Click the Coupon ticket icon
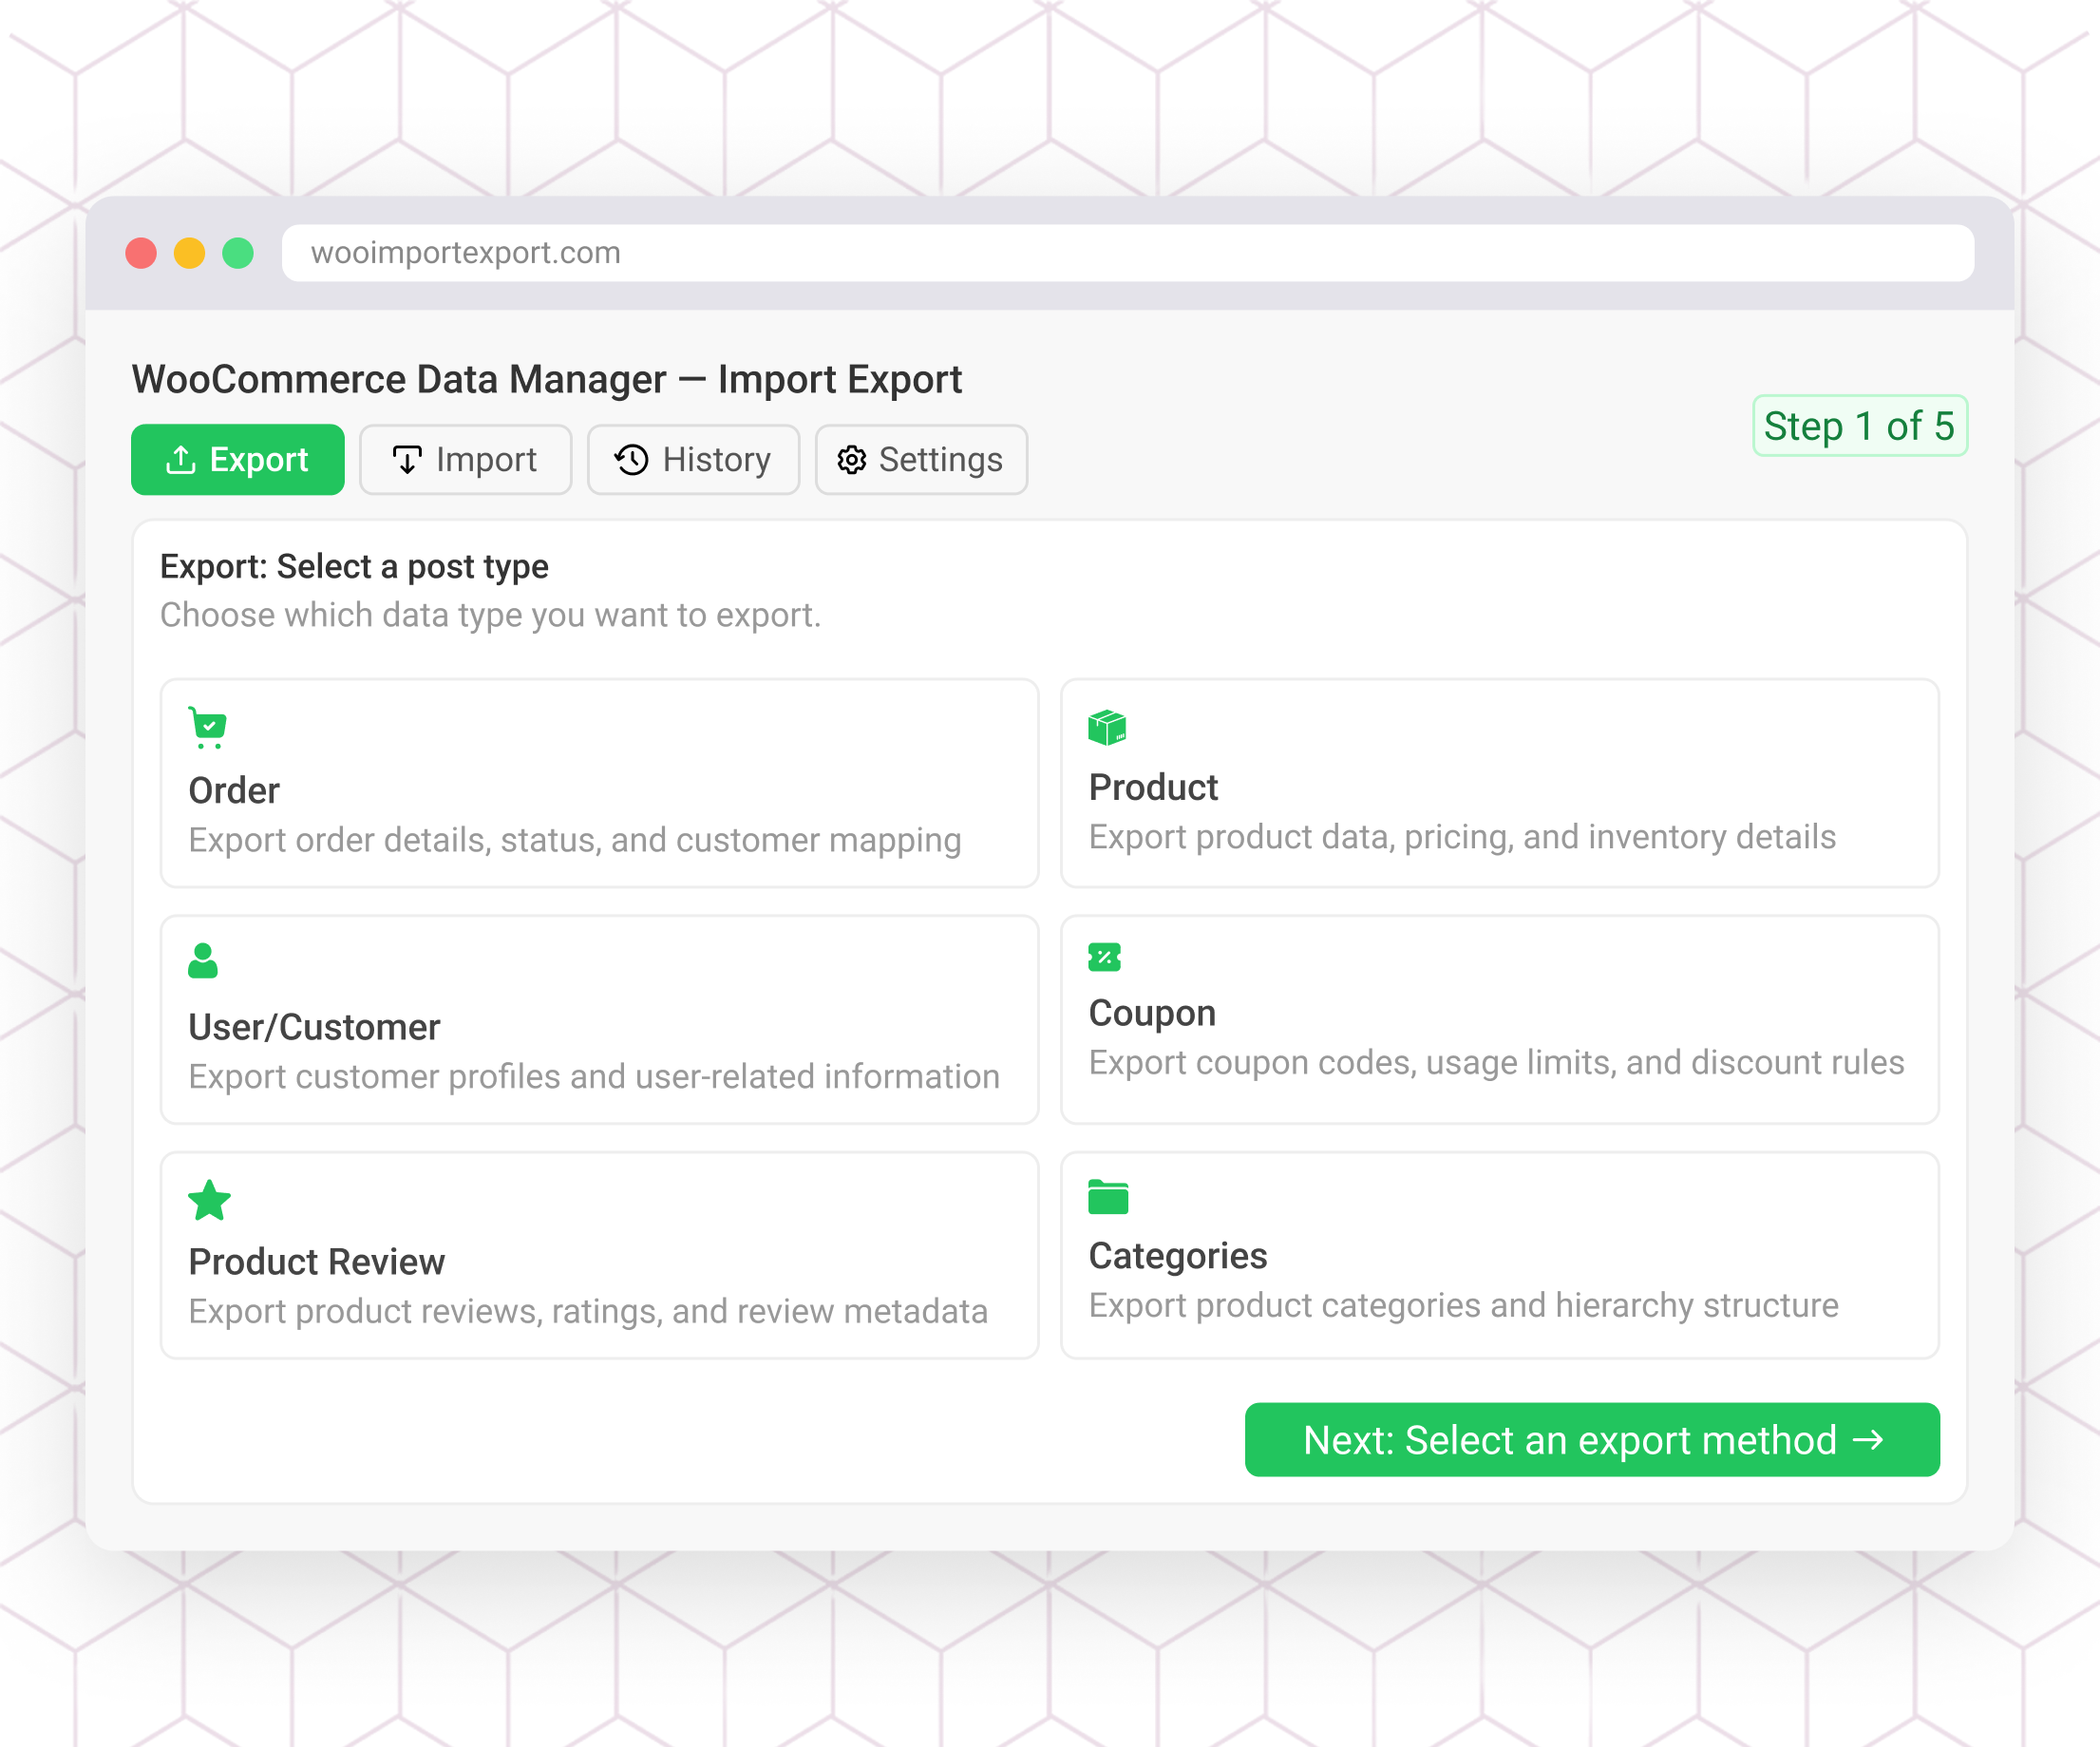The height and width of the screenshot is (1747, 2100). [x=1104, y=957]
